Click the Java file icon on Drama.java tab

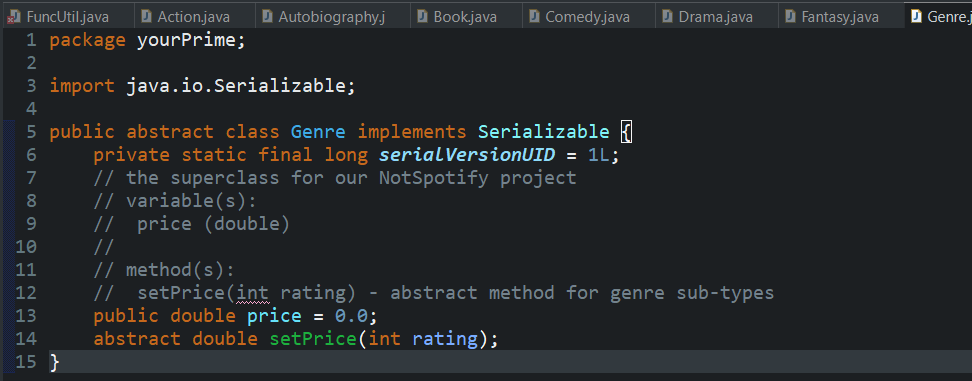click(667, 17)
